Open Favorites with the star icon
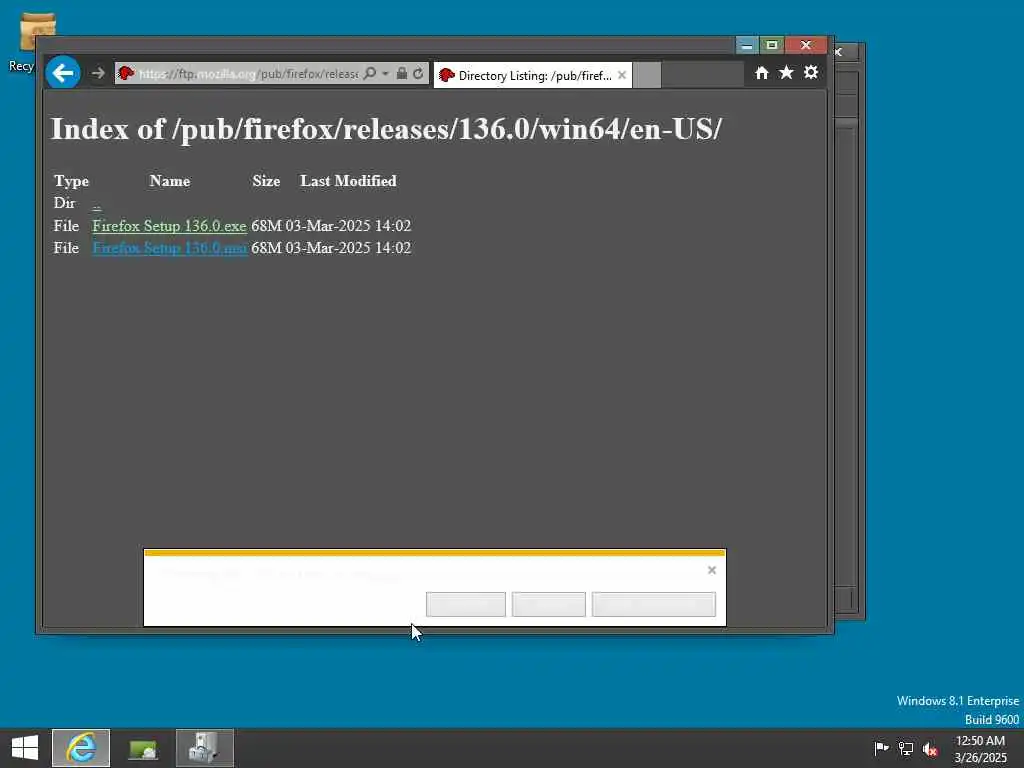 click(786, 72)
